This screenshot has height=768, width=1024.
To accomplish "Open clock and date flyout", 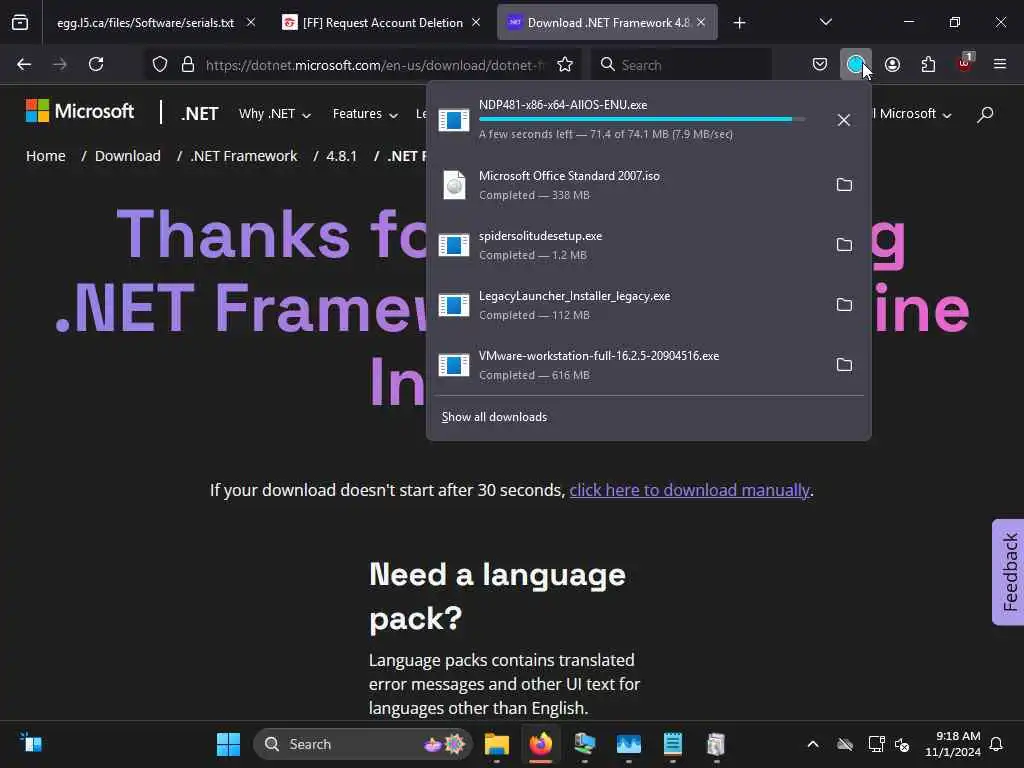I will [x=953, y=744].
